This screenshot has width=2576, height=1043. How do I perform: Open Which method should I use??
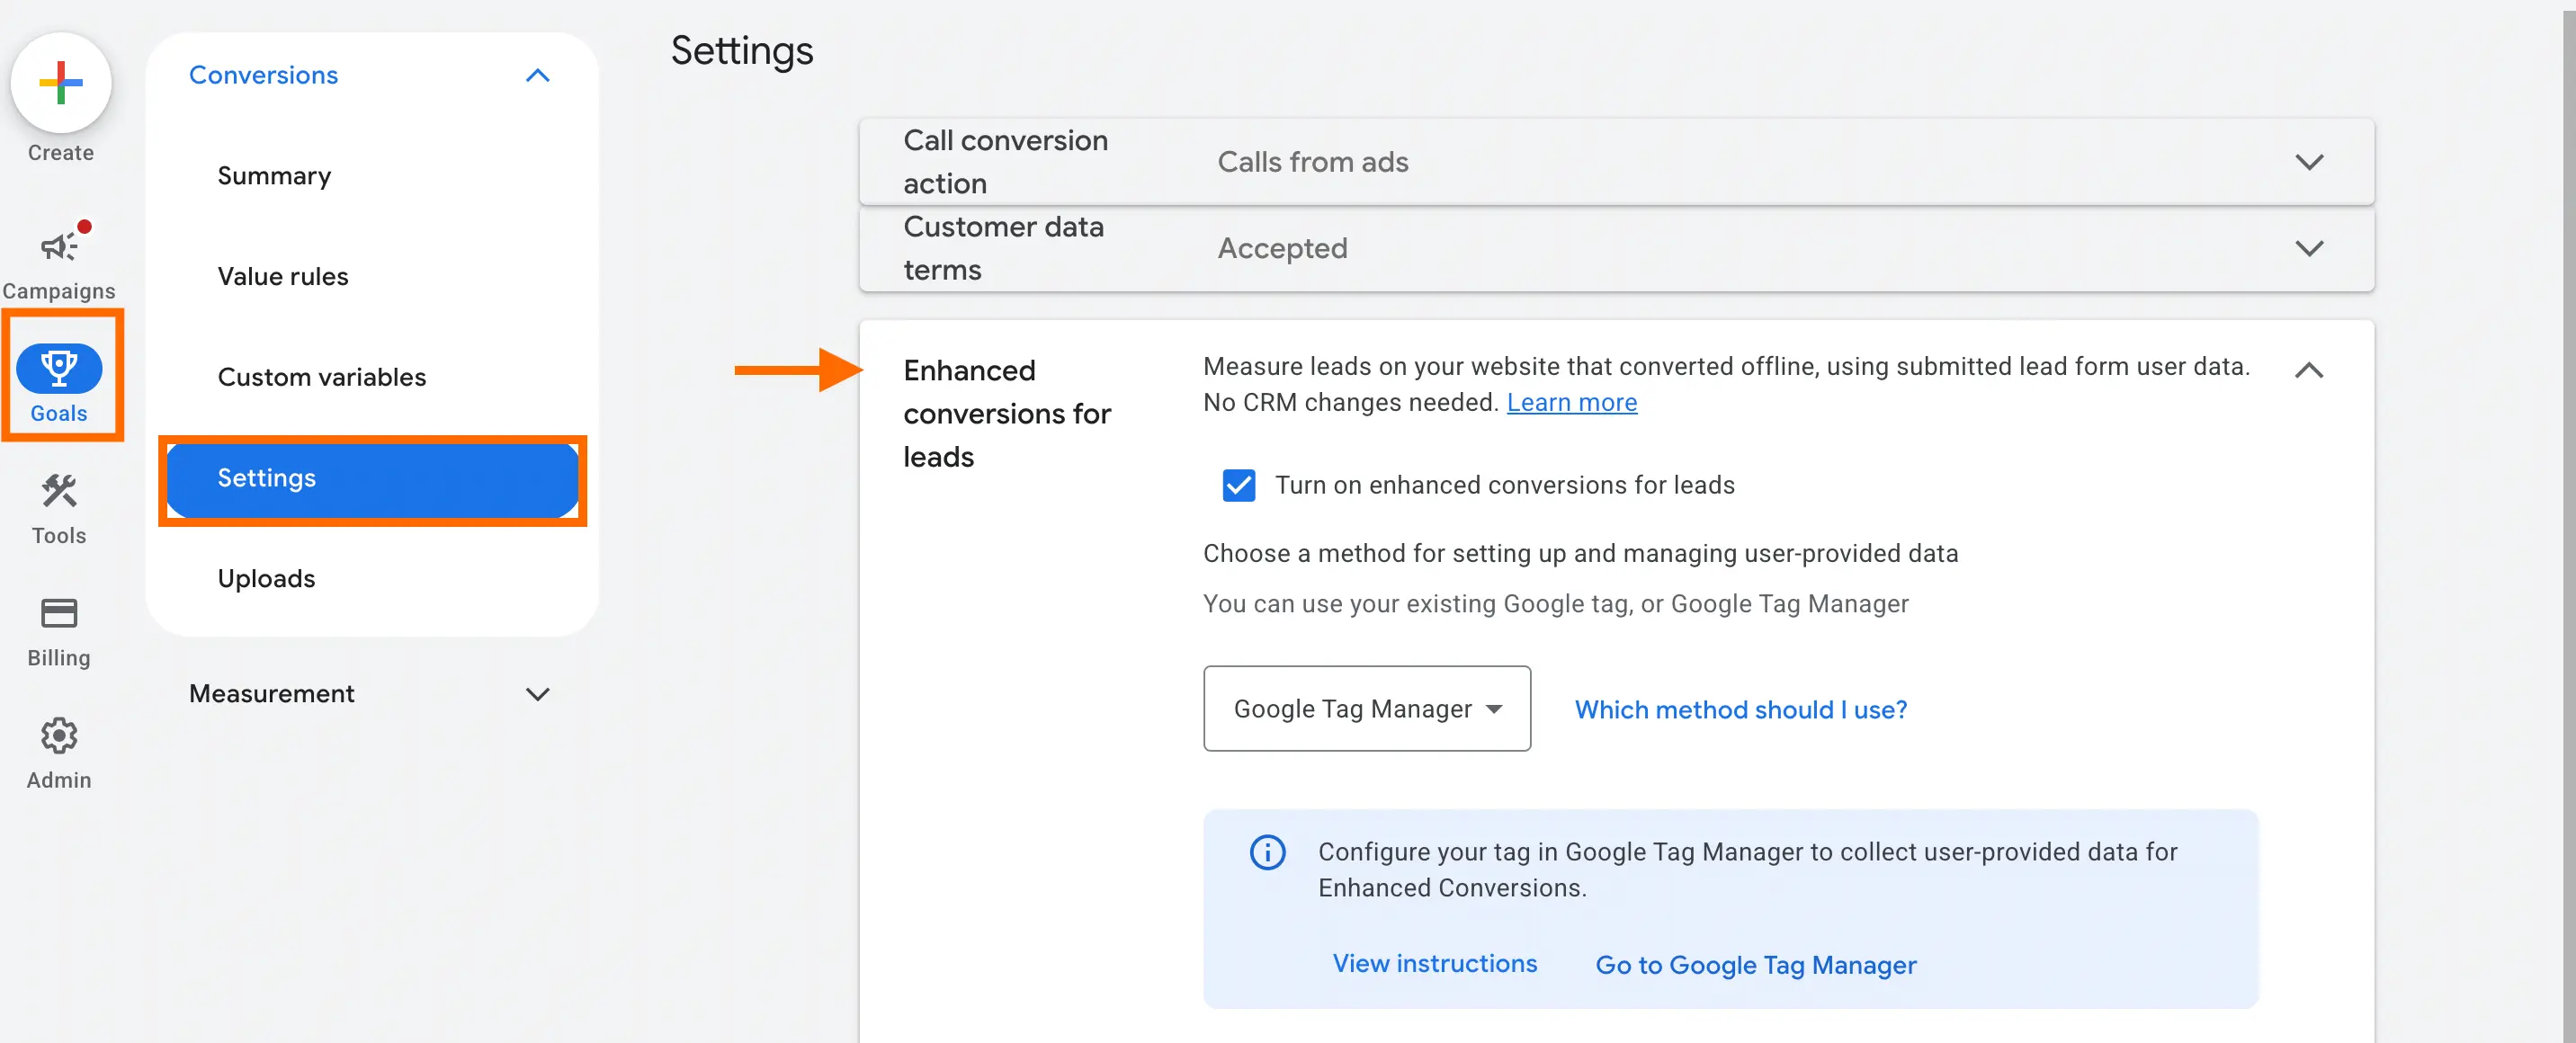[1740, 709]
